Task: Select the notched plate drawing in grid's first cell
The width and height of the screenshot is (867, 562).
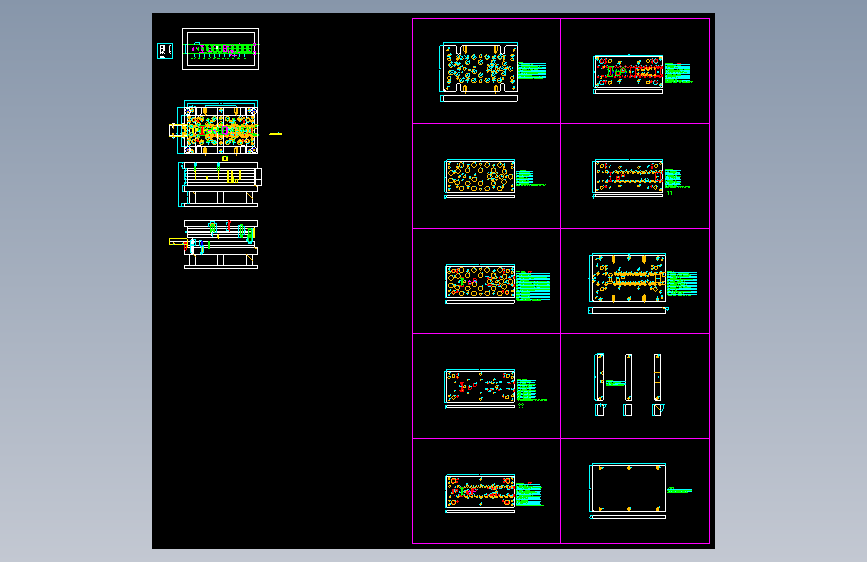Action: (479, 72)
